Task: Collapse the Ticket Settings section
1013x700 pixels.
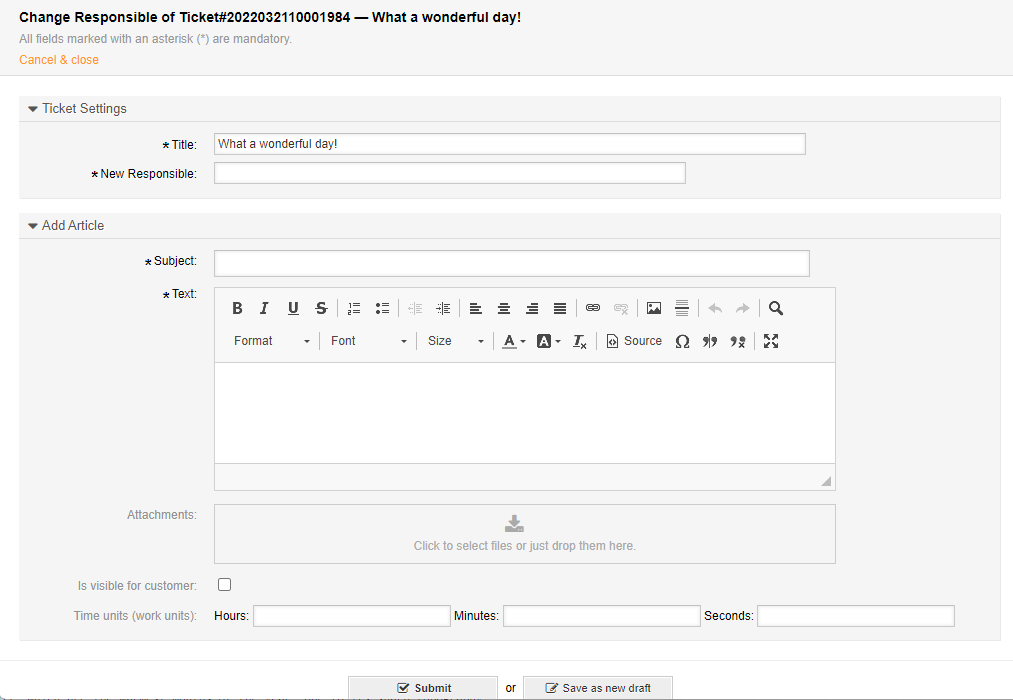Action: 33,109
